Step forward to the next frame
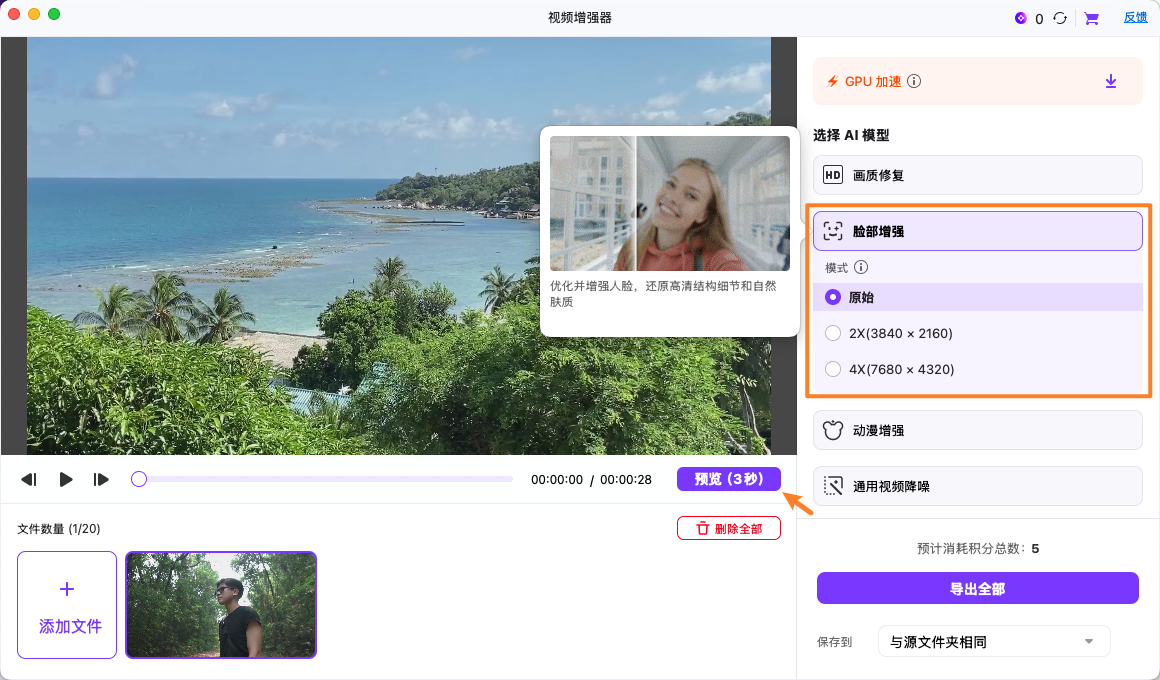Viewport: 1160px width, 680px height. coord(101,480)
